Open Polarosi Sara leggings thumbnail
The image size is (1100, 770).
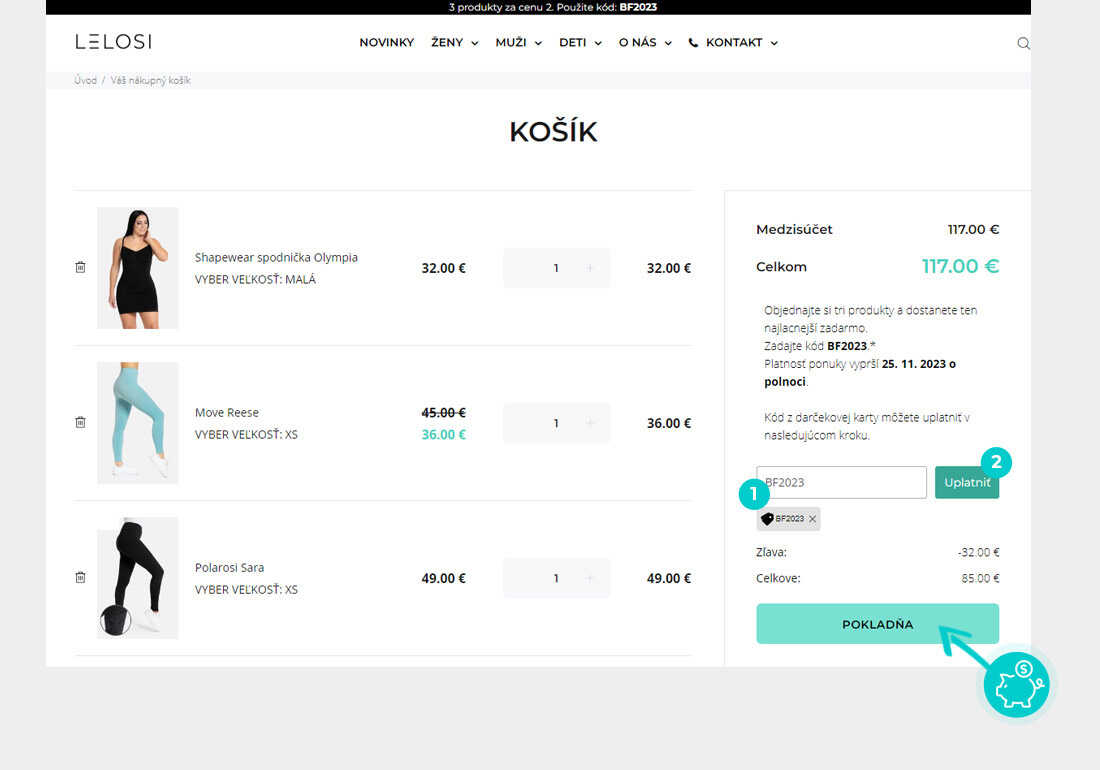coord(138,578)
